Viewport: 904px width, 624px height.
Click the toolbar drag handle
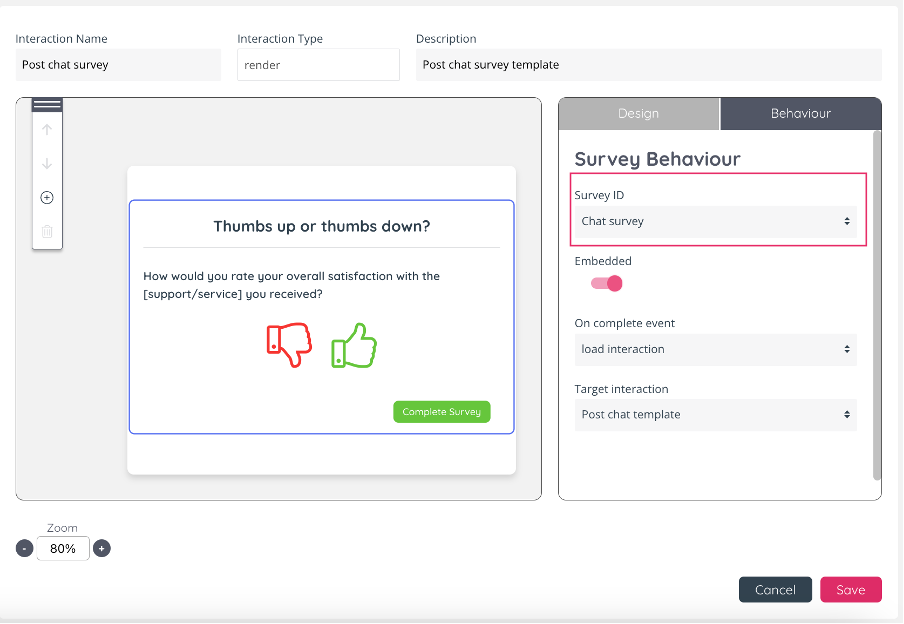47,105
